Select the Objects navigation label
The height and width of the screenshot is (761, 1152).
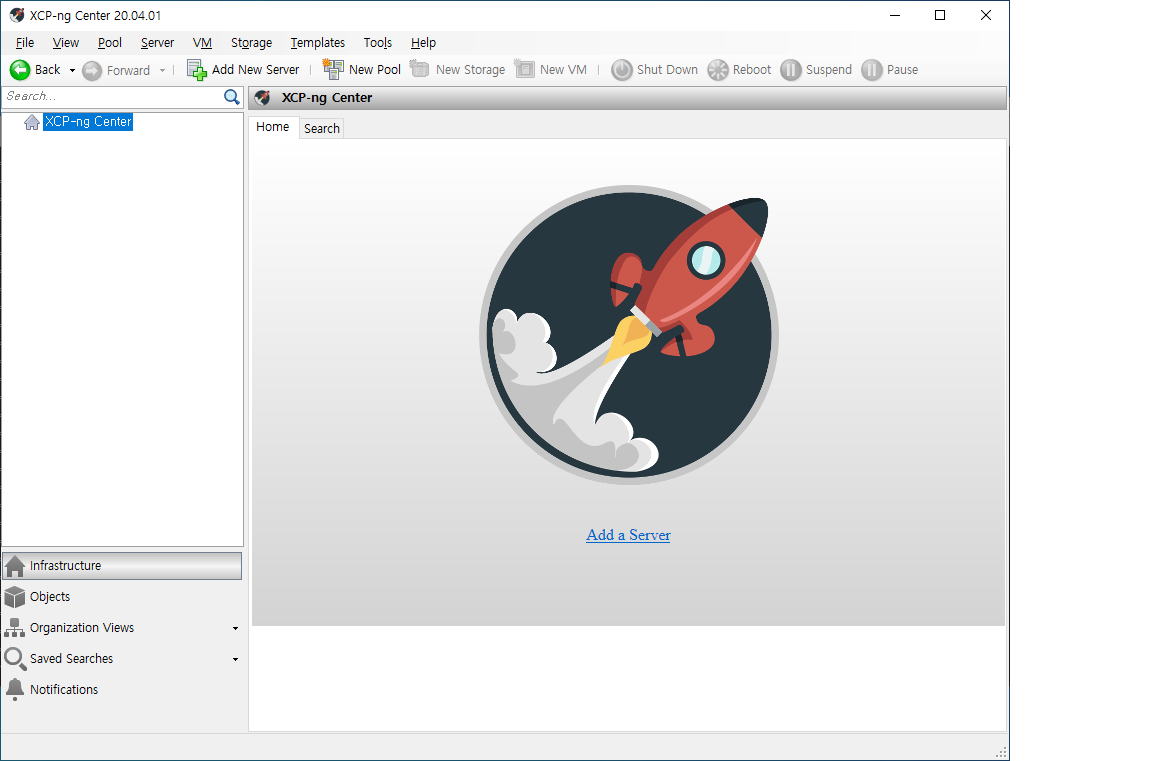coord(50,597)
